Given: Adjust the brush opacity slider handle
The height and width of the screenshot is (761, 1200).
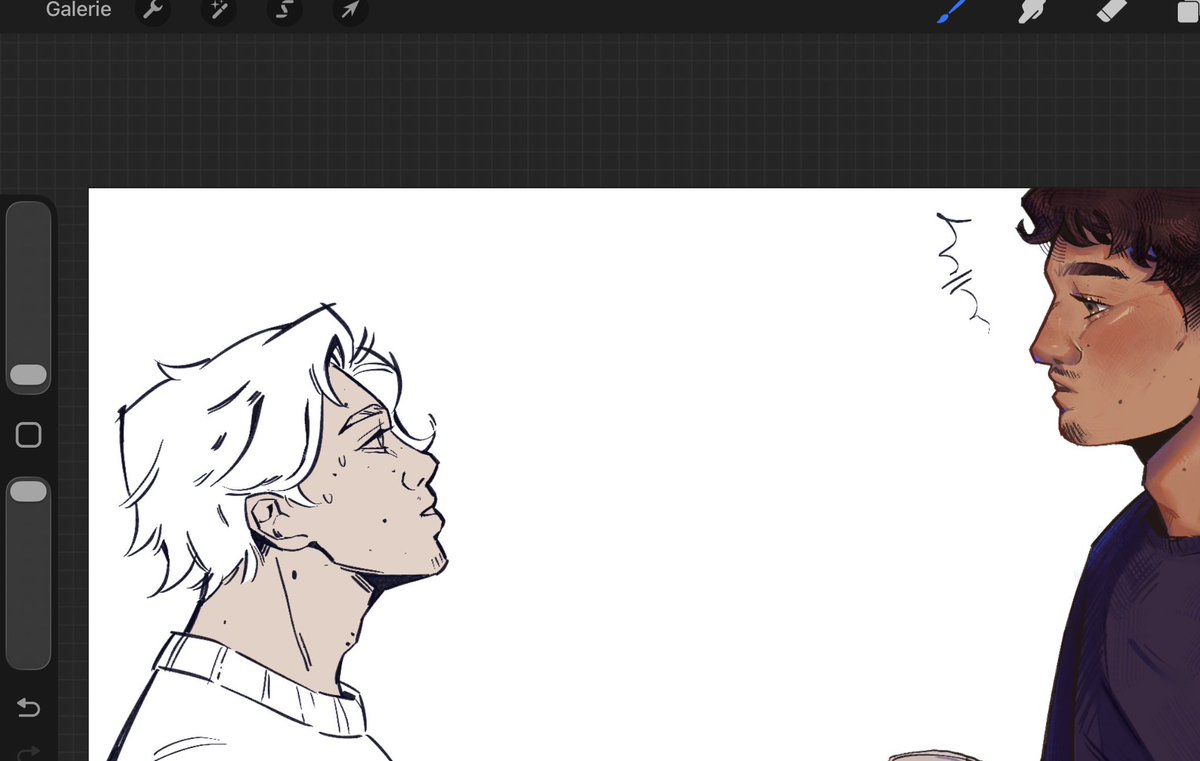Looking at the screenshot, I should coord(28,491).
